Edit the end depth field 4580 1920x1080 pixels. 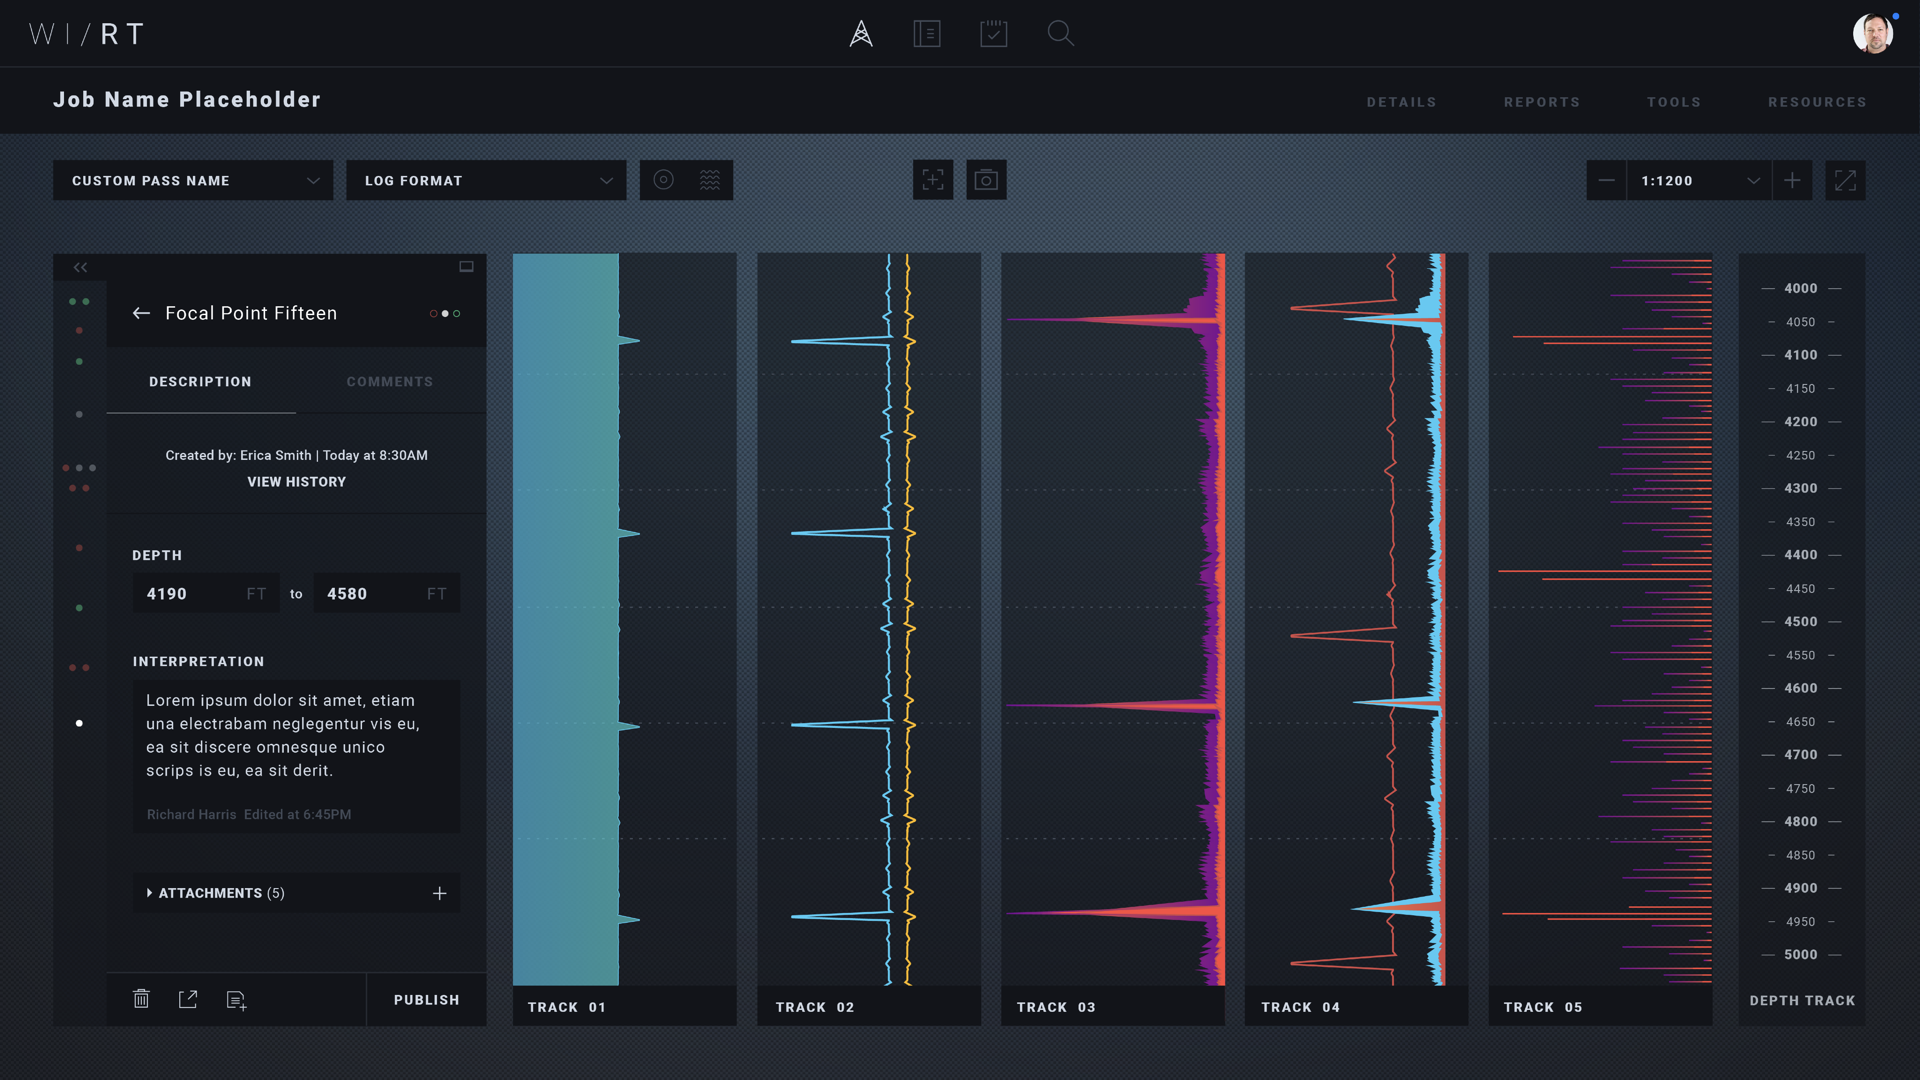pyautogui.click(x=387, y=594)
